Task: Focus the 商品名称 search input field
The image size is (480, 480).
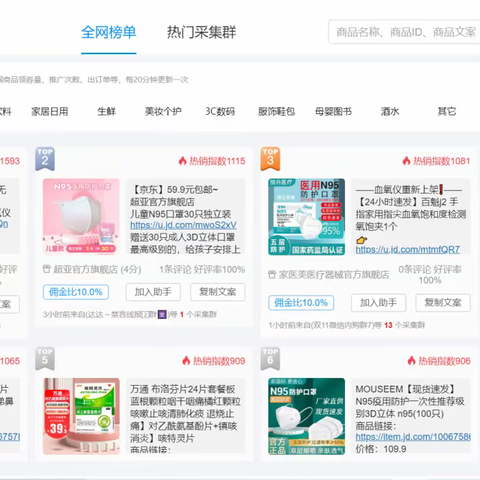Action: (x=404, y=32)
